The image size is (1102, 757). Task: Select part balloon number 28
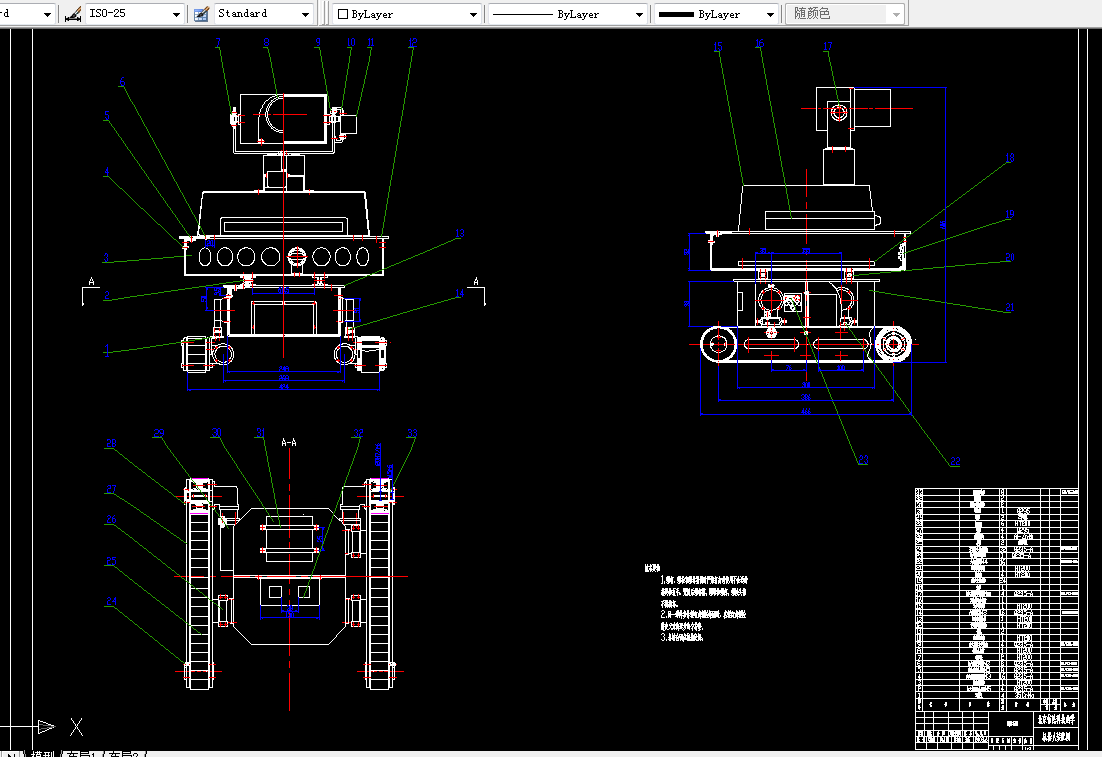[x=111, y=444]
